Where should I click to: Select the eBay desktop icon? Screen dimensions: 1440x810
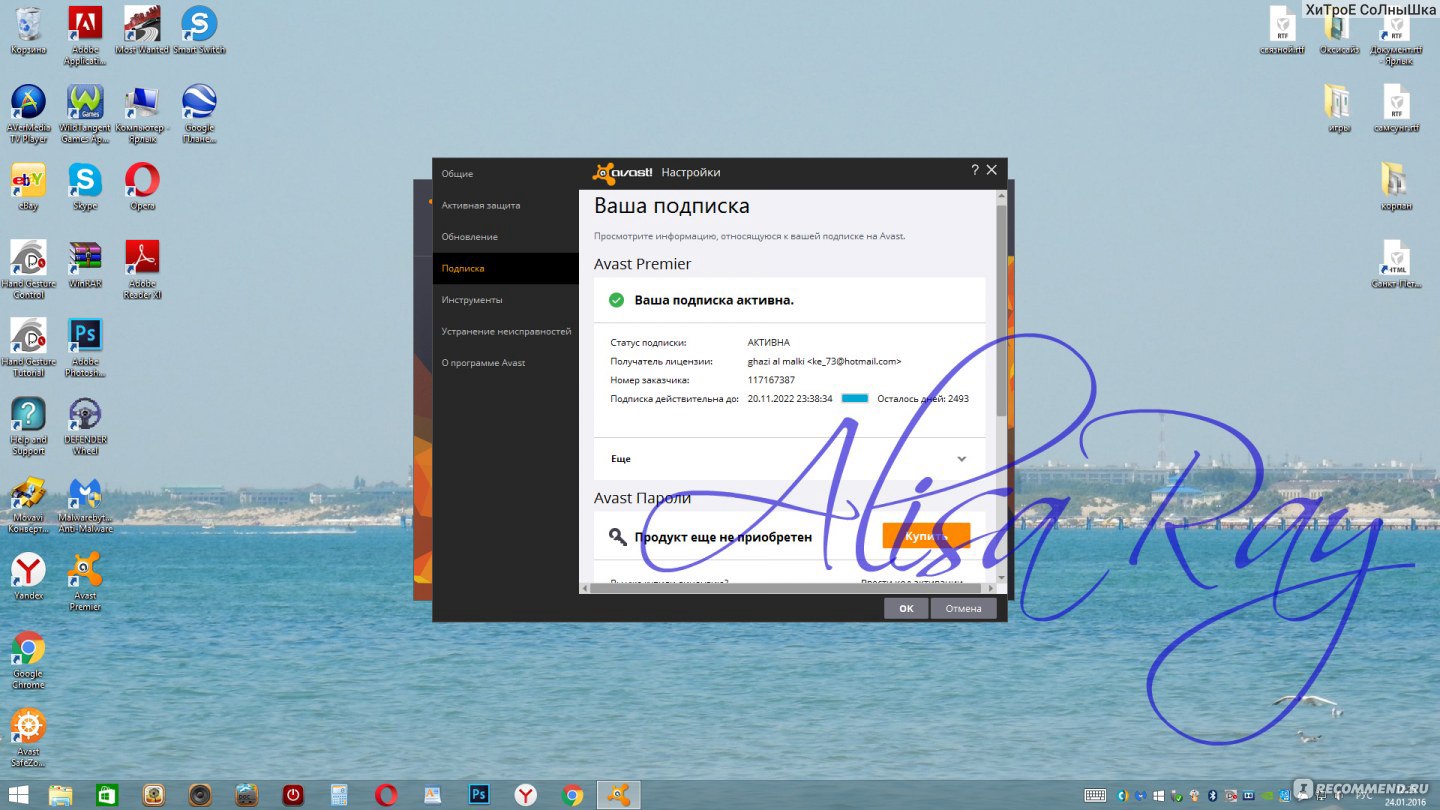[x=28, y=186]
